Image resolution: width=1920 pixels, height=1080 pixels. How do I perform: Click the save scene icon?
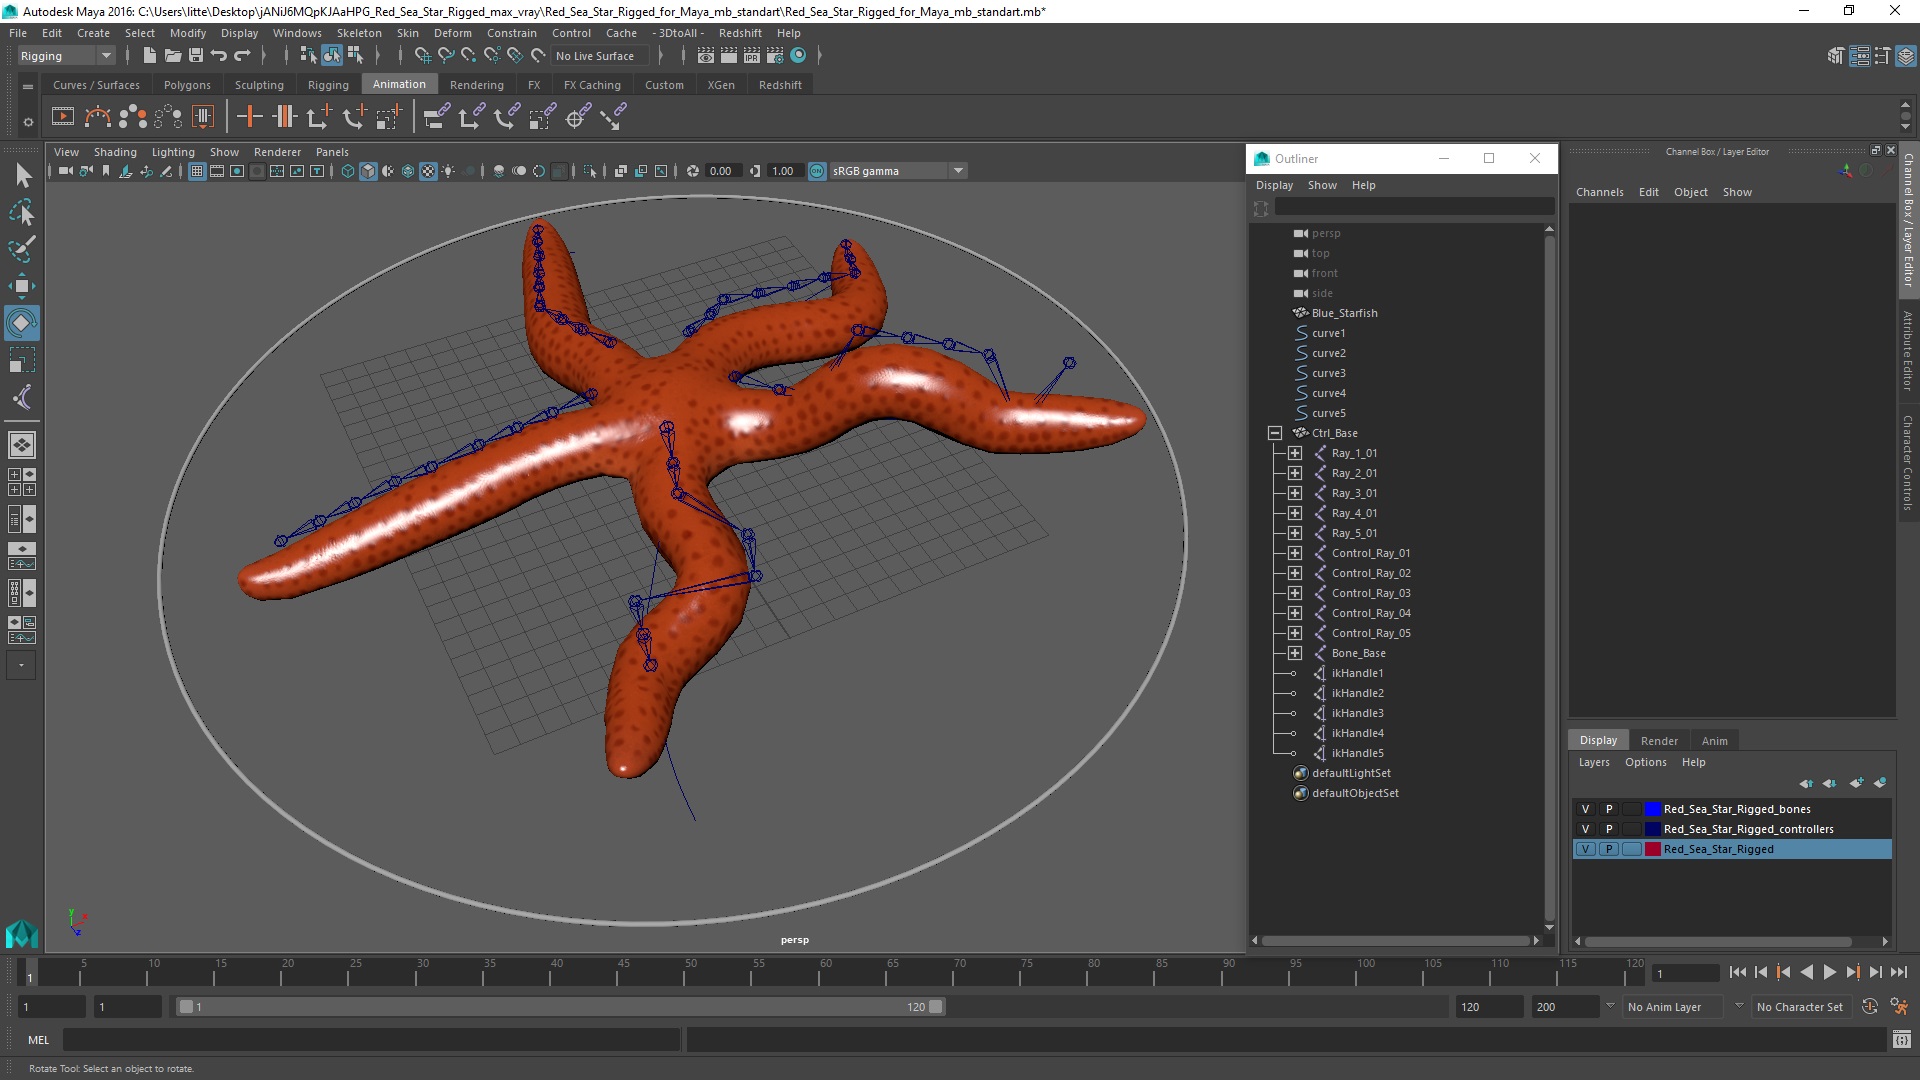point(196,56)
